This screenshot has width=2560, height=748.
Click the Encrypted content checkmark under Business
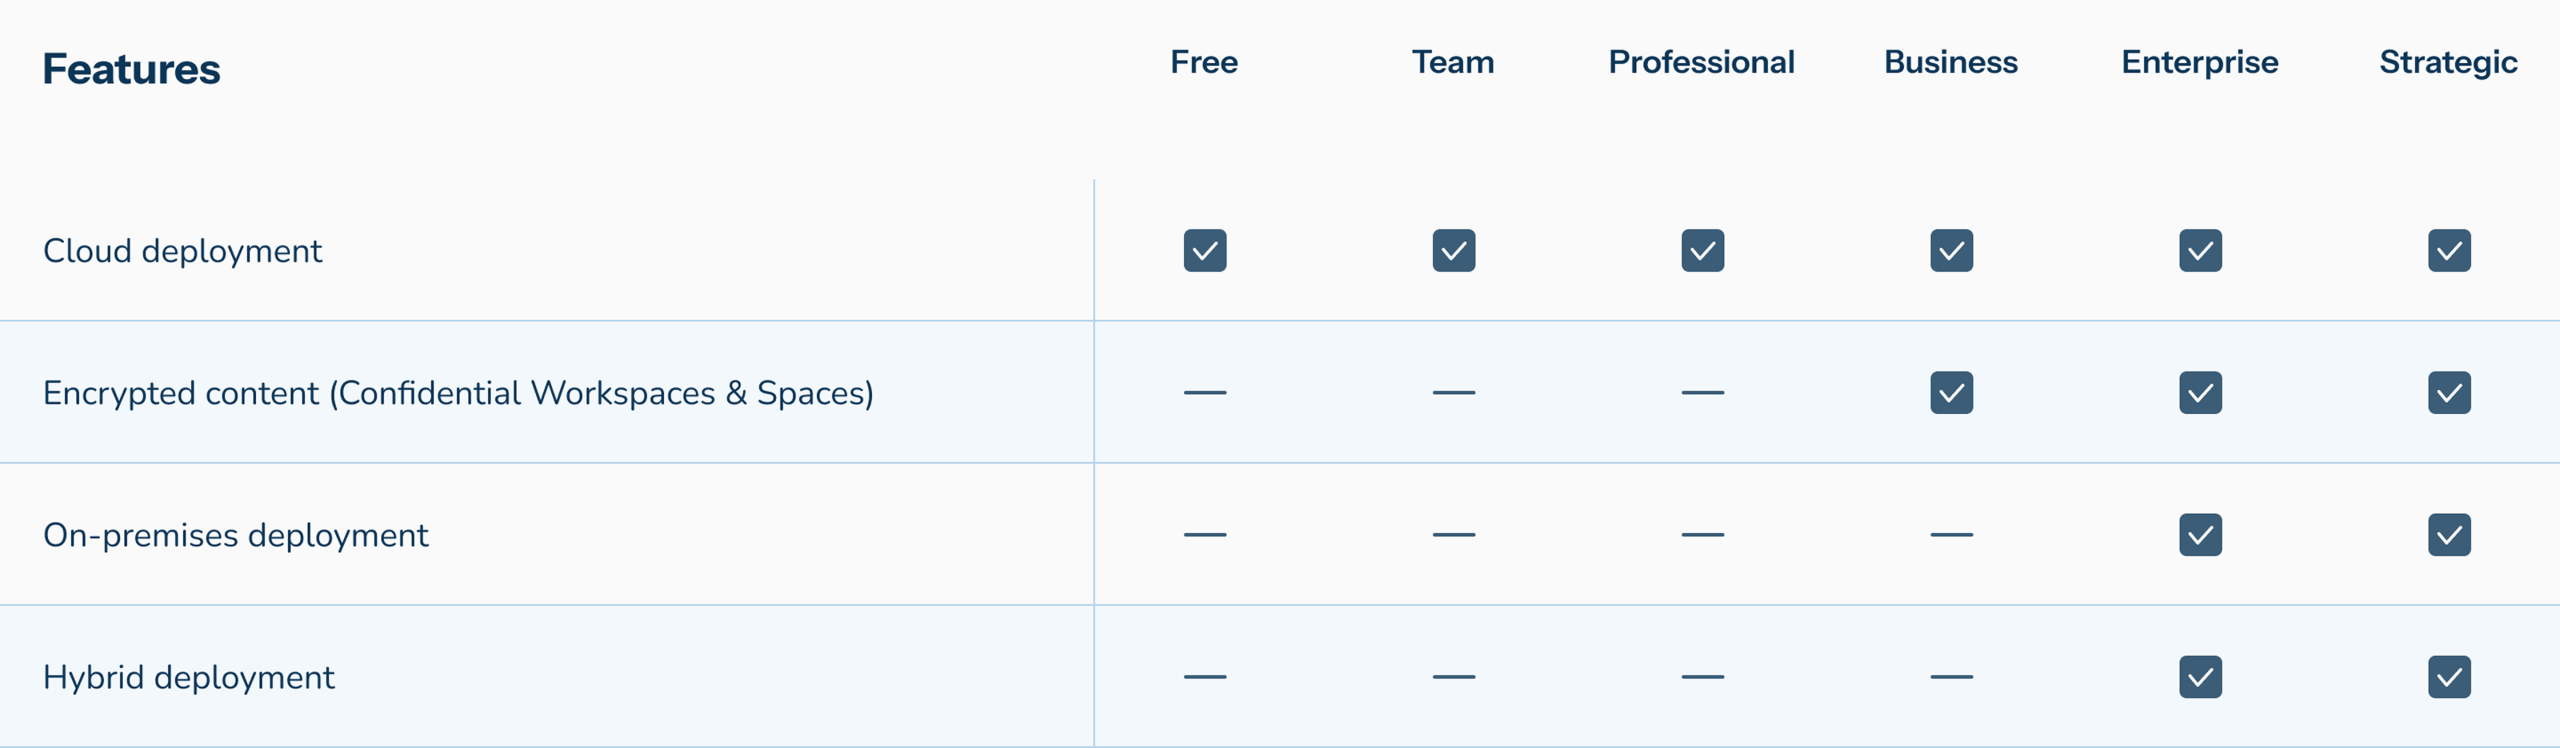1952,393
